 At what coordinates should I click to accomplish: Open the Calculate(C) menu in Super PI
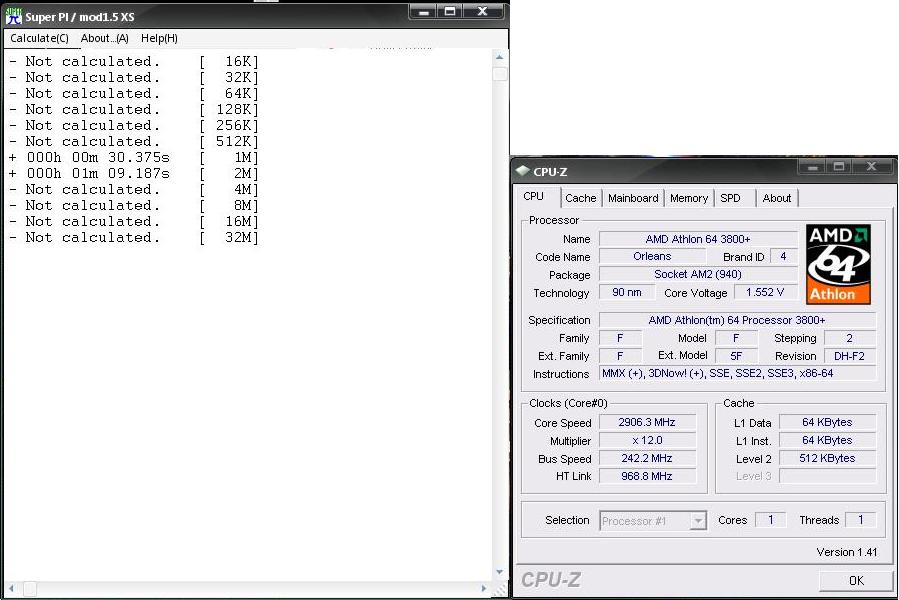[x=39, y=38]
